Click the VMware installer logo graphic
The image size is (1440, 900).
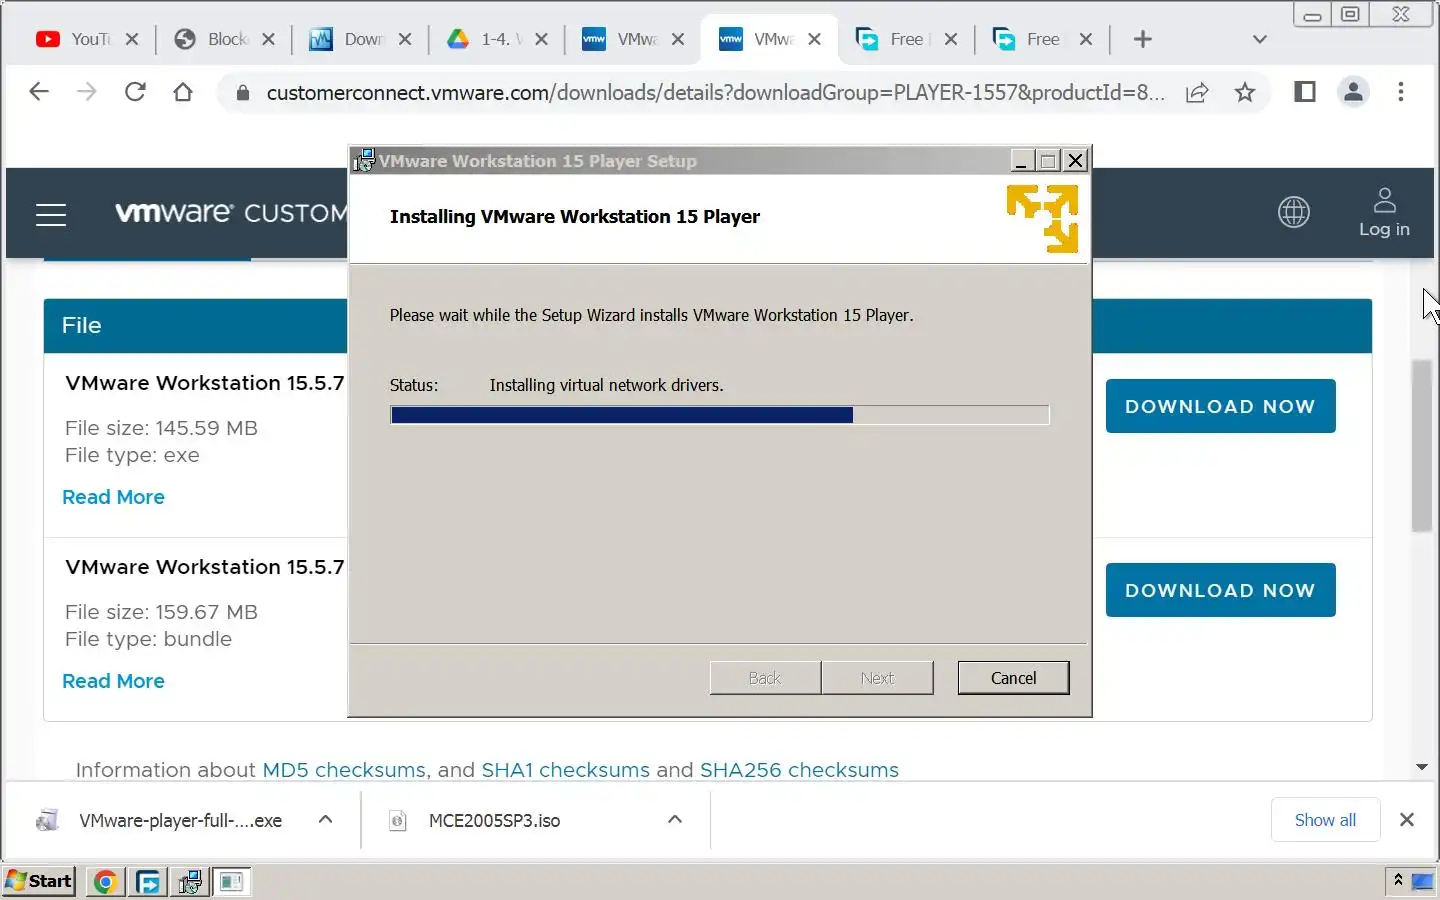[x=1042, y=218]
